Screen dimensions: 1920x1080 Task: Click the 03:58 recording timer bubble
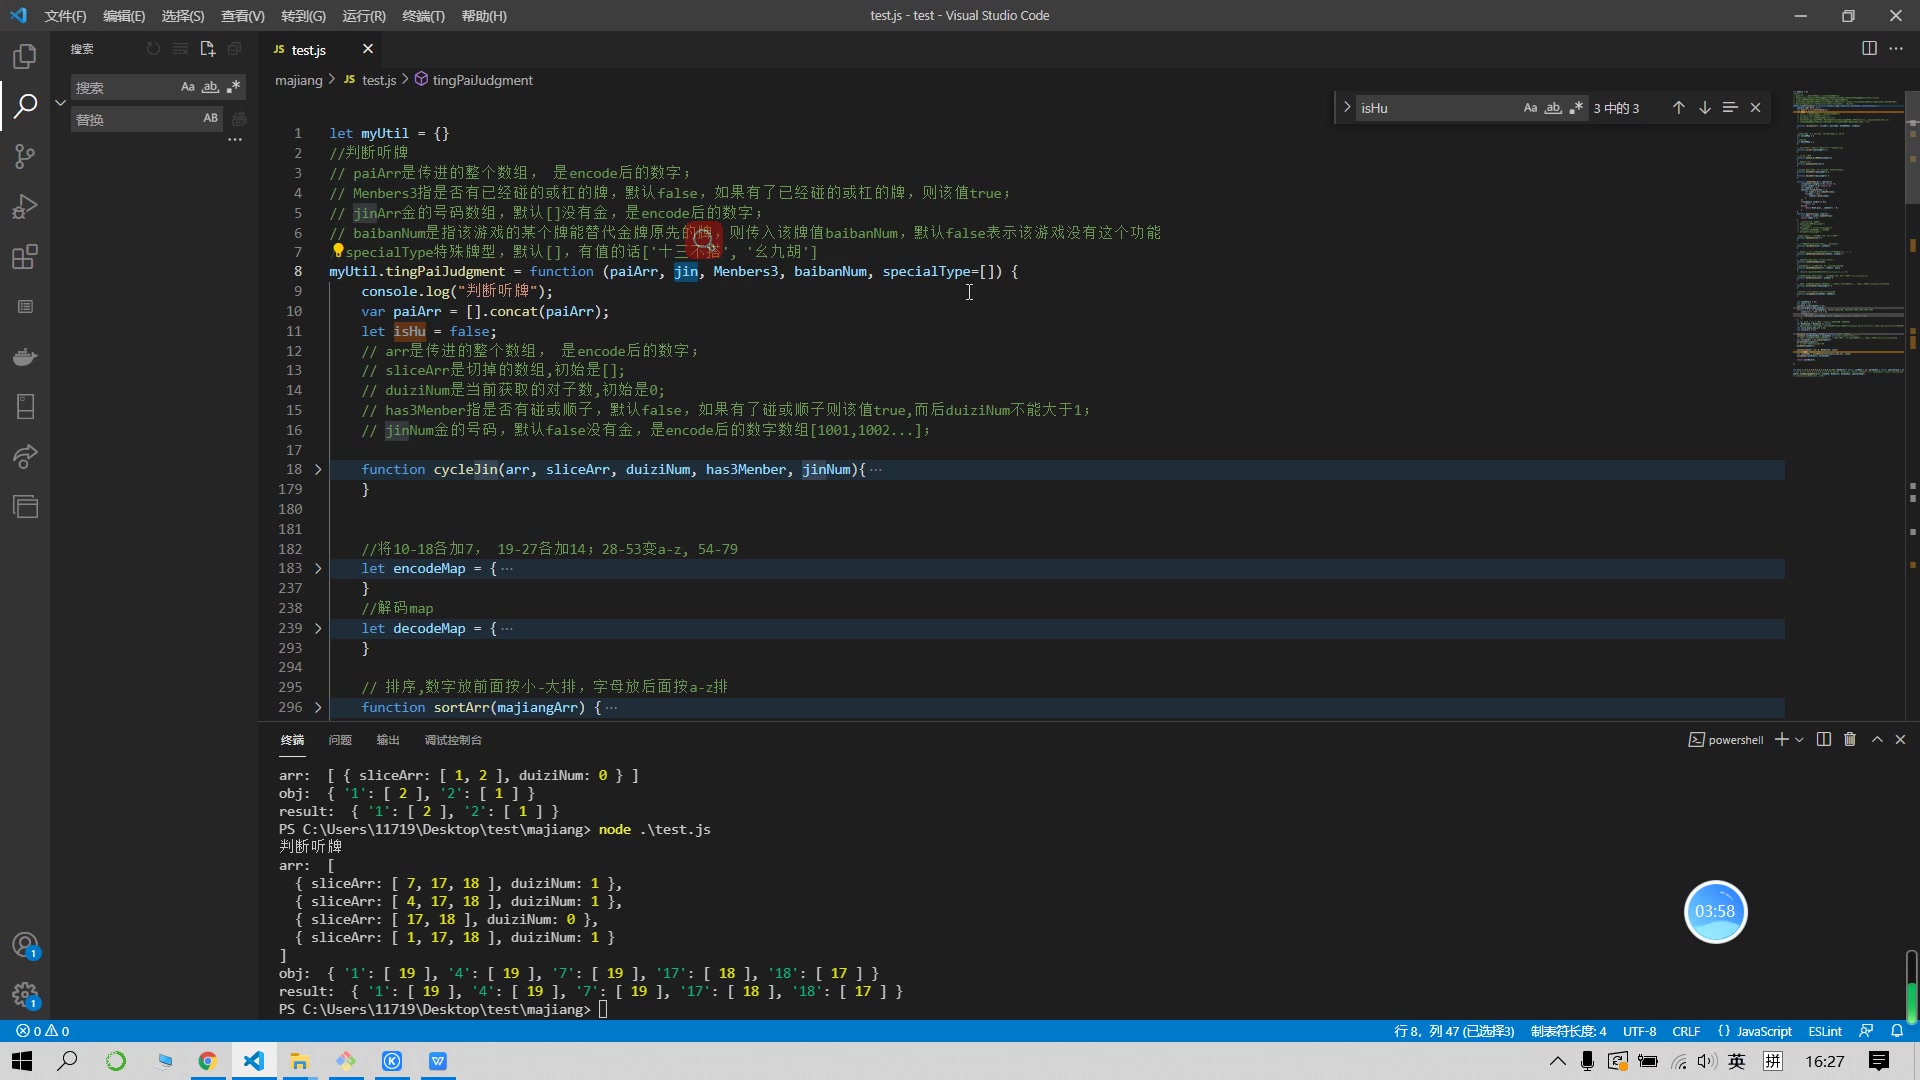click(1715, 911)
